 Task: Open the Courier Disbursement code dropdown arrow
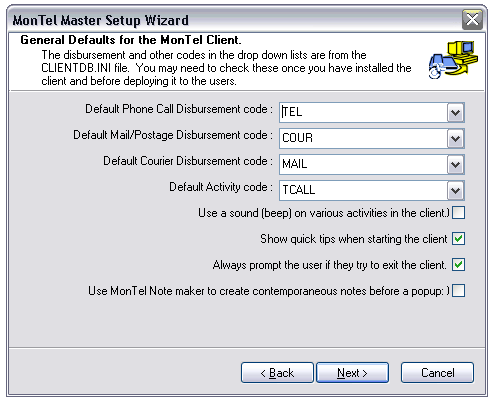[x=455, y=164]
